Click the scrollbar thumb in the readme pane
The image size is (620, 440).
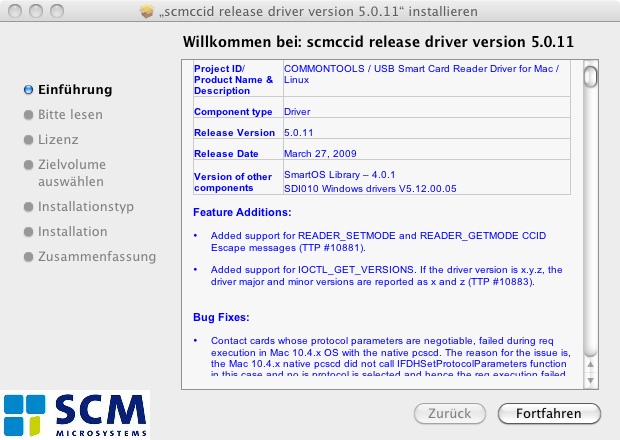(x=591, y=77)
